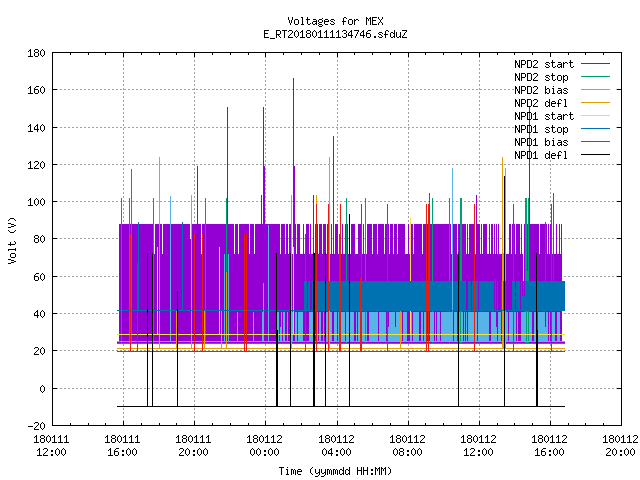
Task: Click the 120 y-axis tick label
Action: pyautogui.click(x=36, y=165)
